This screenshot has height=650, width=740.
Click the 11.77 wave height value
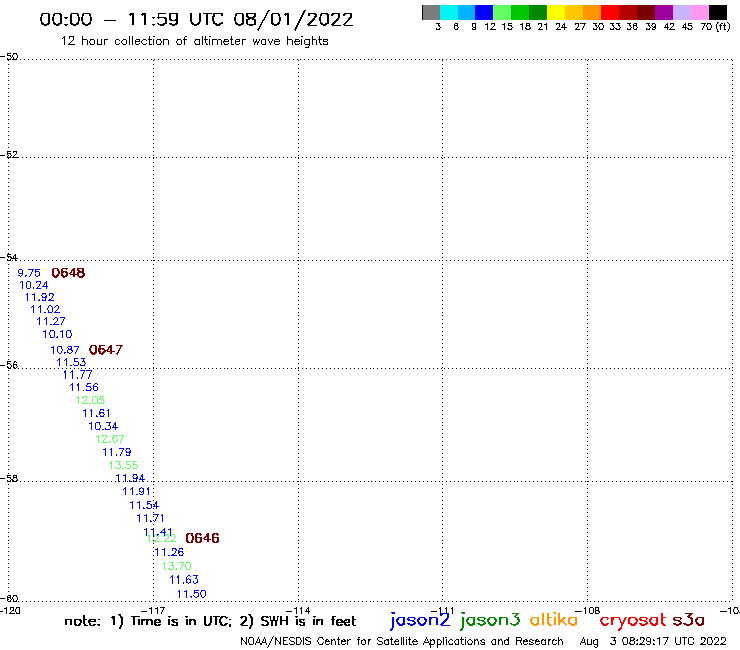tap(78, 375)
